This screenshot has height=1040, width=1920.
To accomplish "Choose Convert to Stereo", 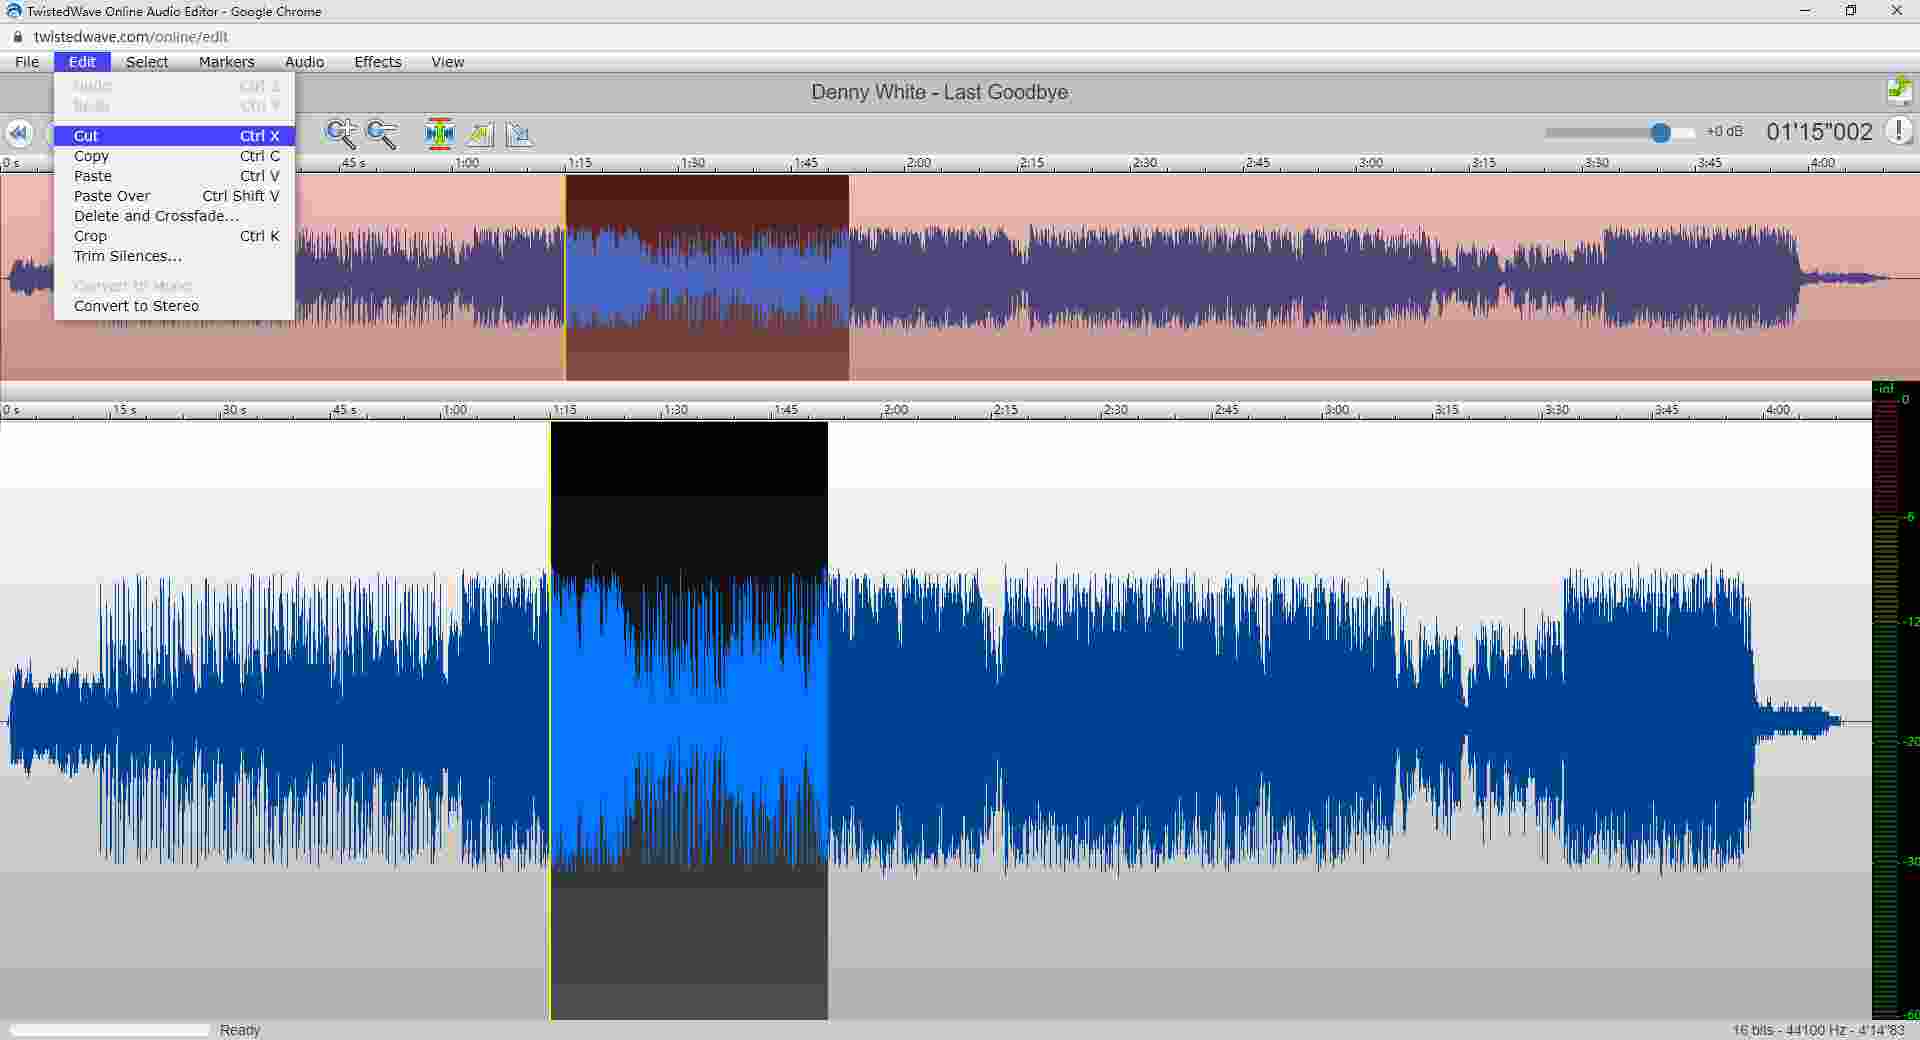I will (174, 306).
